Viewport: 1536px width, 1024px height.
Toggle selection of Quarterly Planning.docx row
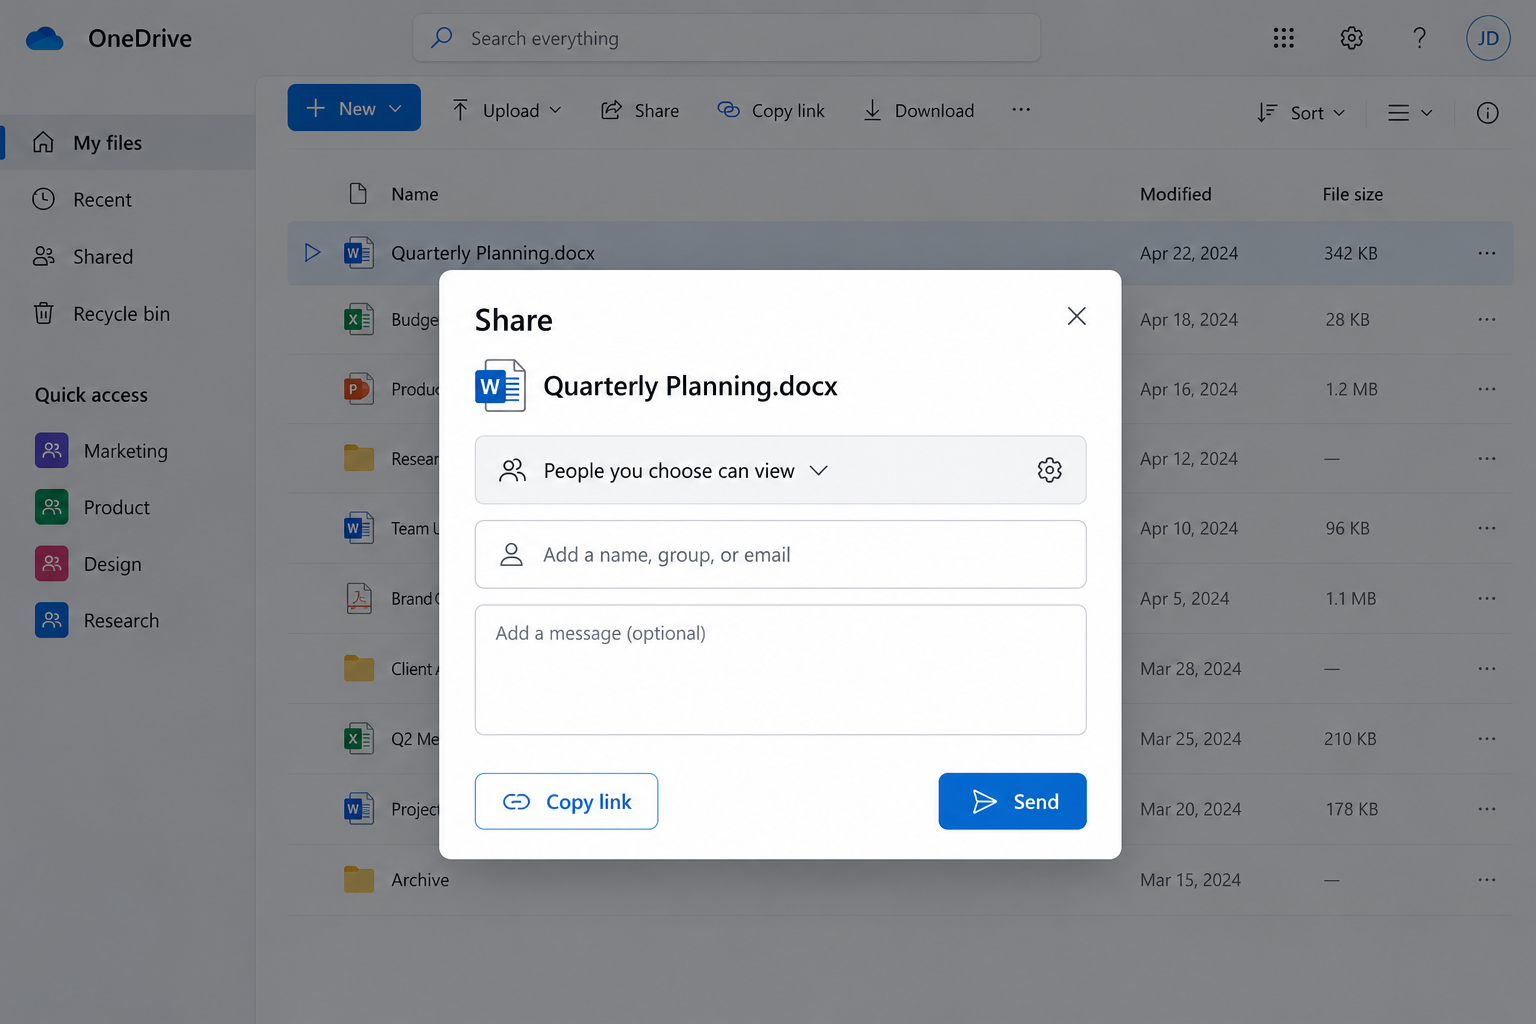(x=312, y=253)
